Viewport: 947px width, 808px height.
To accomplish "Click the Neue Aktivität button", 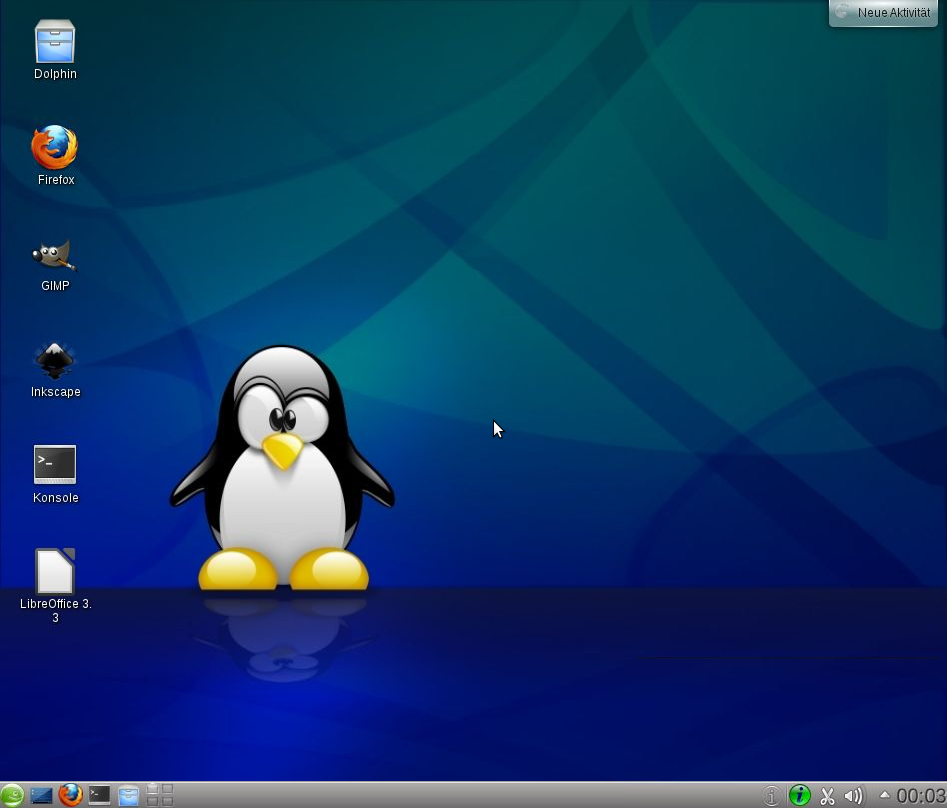I will click(x=883, y=12).
